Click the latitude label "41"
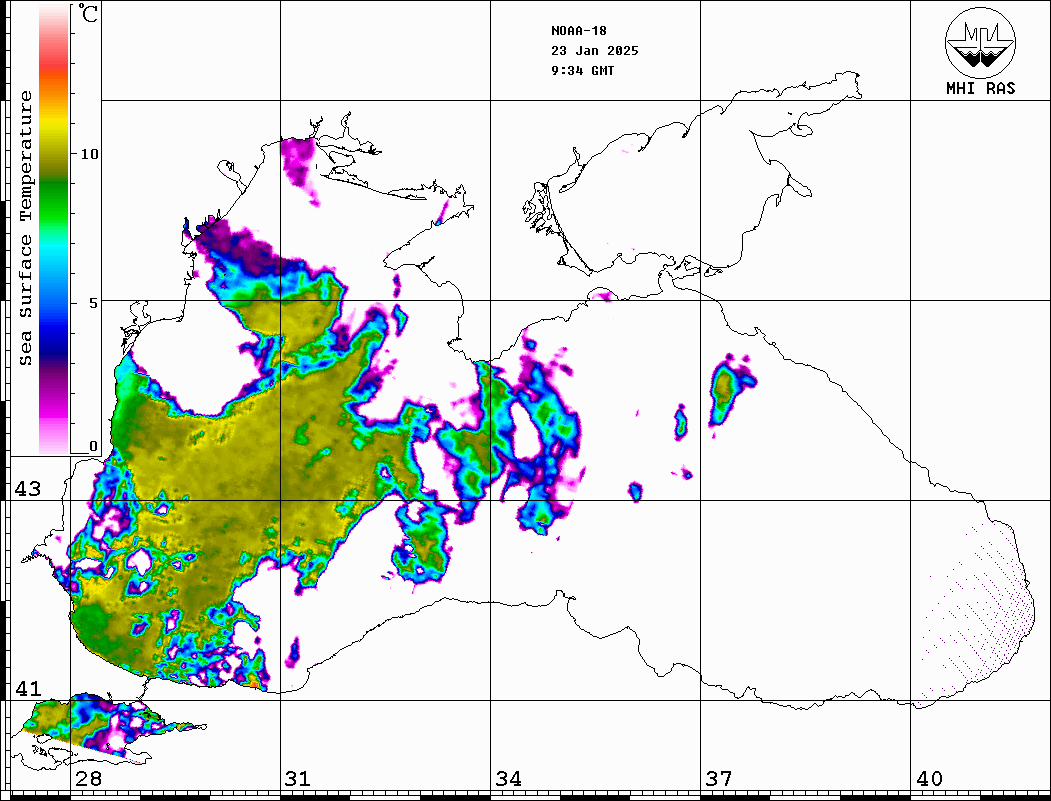The height and width of the screenshot is (801, 1051). click(27, 688)
